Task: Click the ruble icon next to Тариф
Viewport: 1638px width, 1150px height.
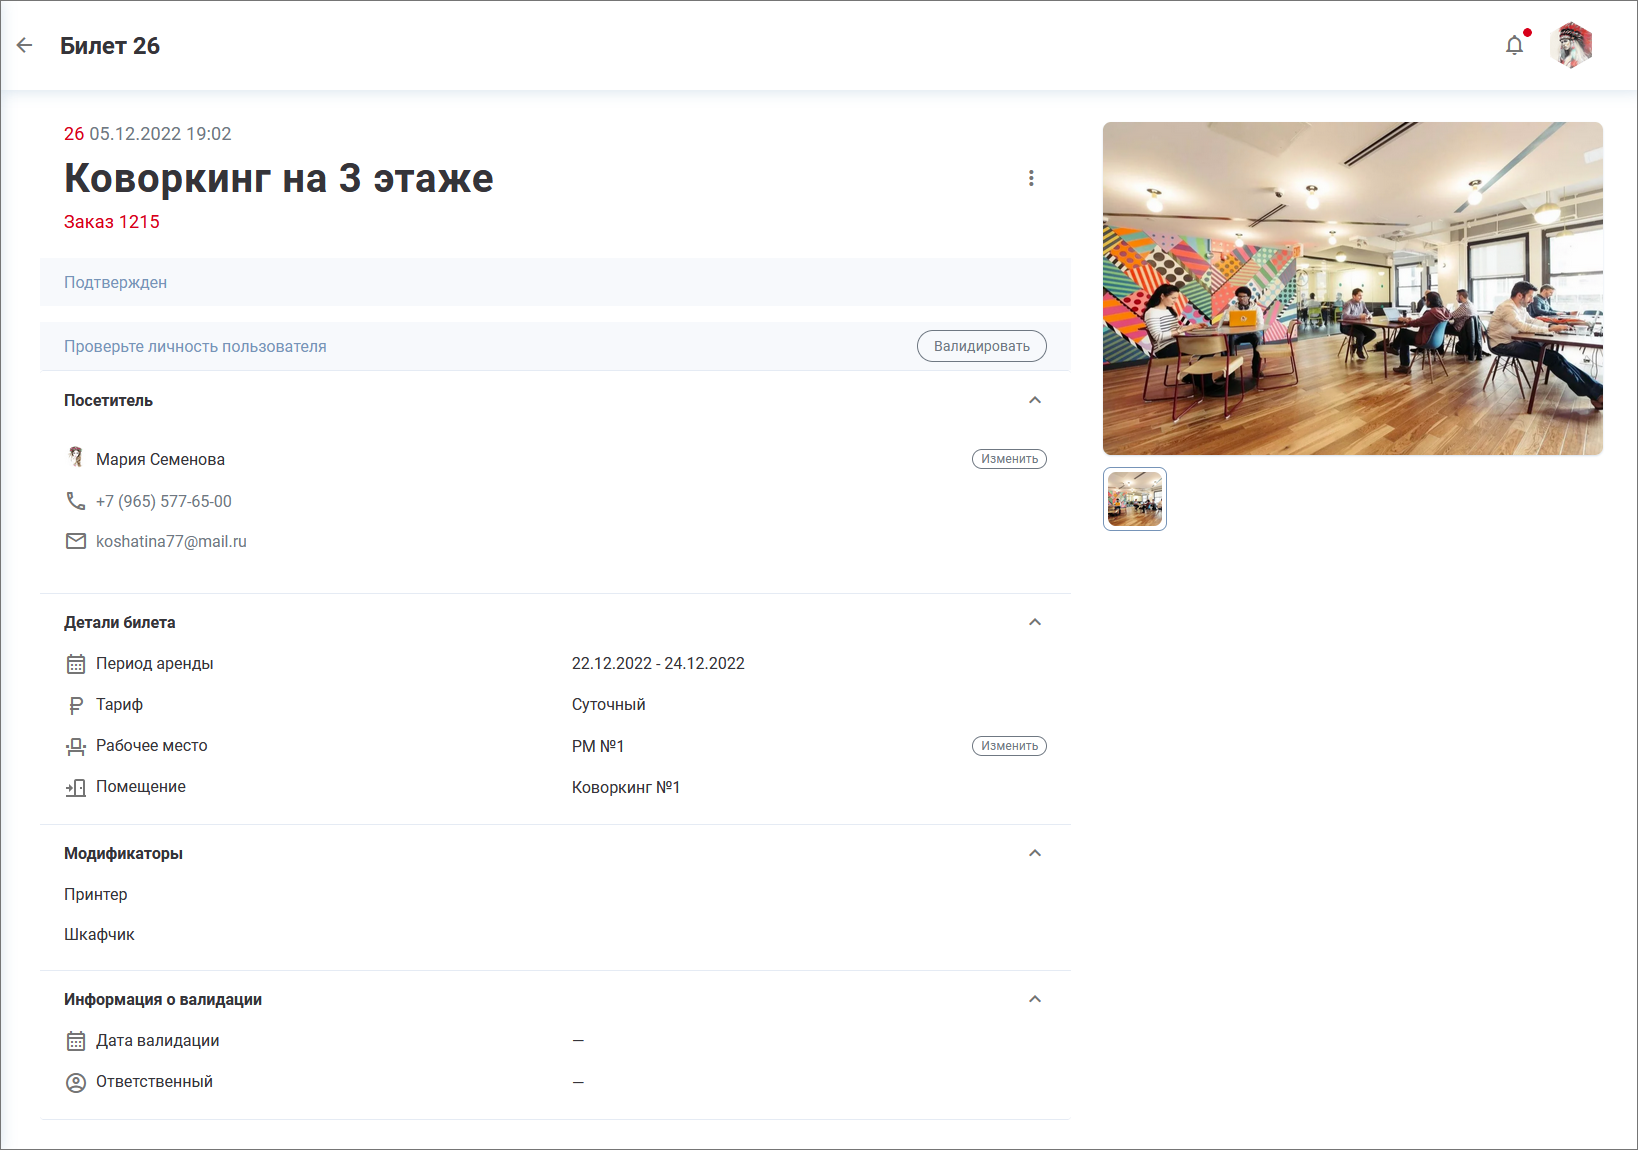Action: pyautogui.click(x=76, y=705)
